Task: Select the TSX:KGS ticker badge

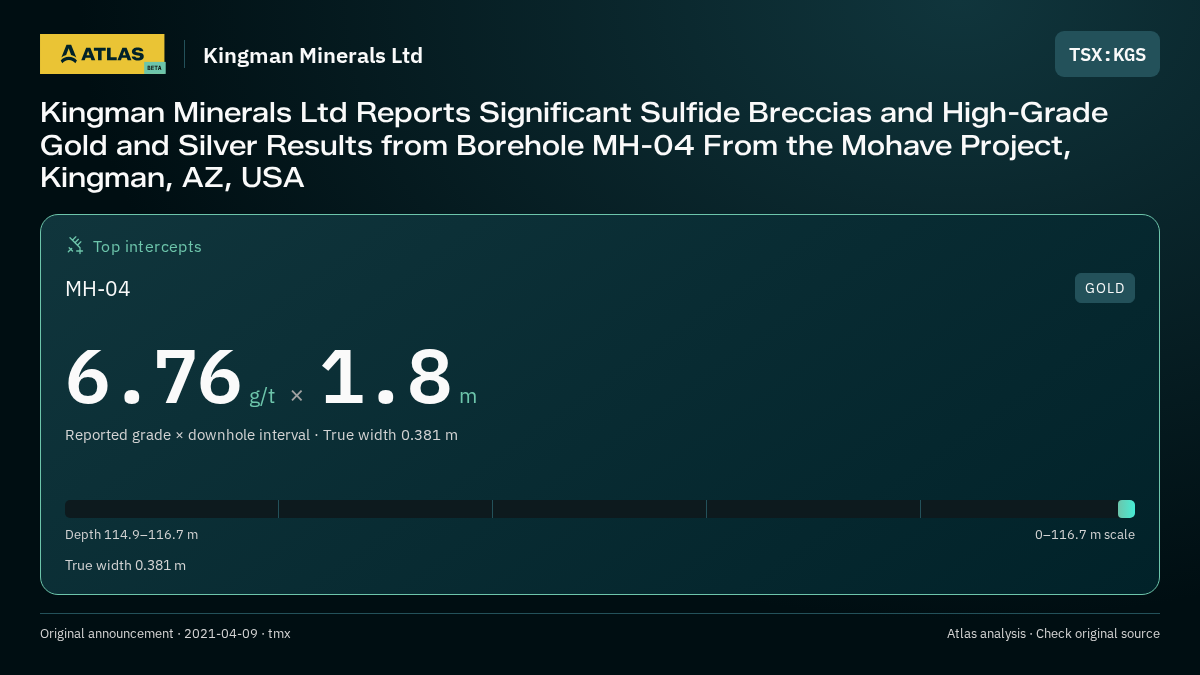Action: point(1107,54)
